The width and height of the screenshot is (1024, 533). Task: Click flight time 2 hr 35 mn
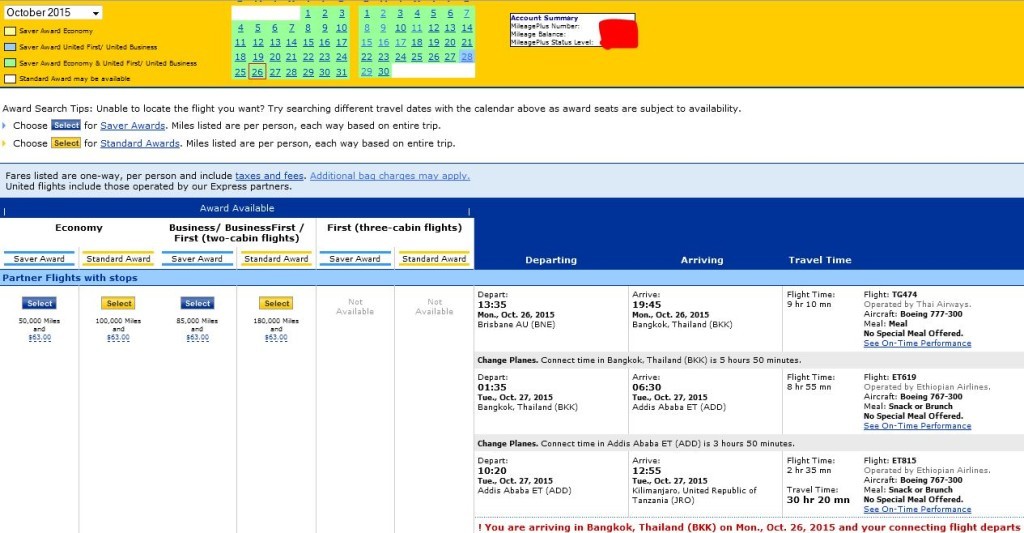[x=809, y=470]
